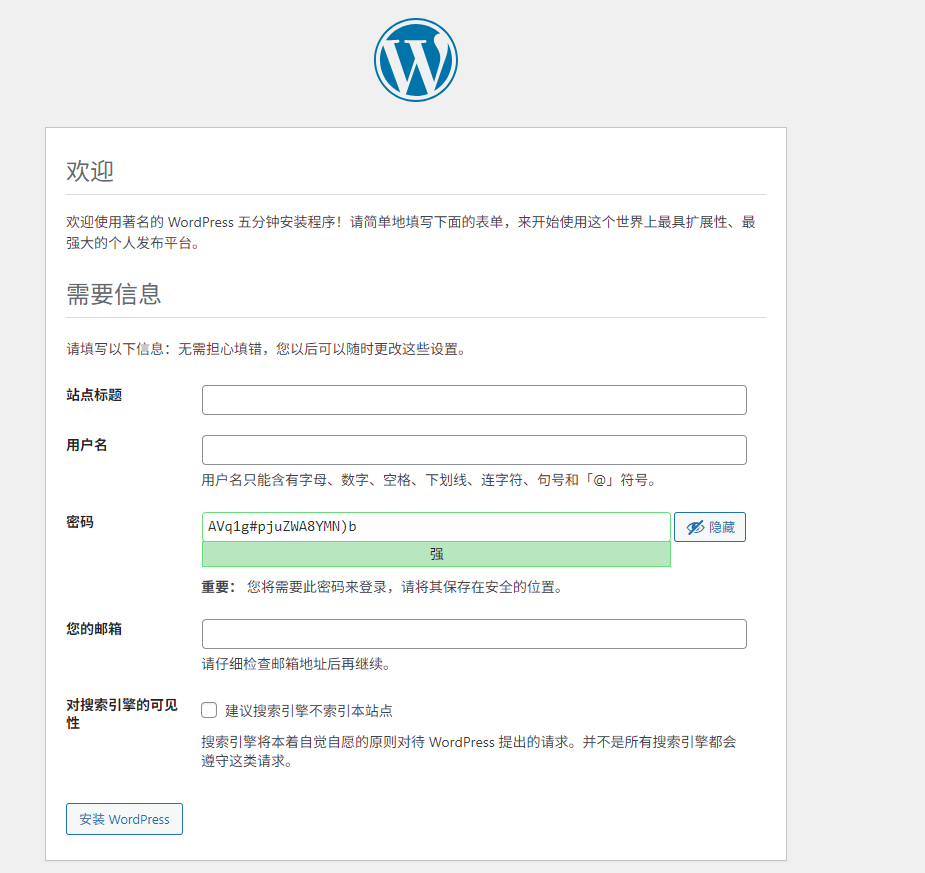Click the 站点标题 input field
This screenshot has width=925, height=873.
[x=474, y=400]
